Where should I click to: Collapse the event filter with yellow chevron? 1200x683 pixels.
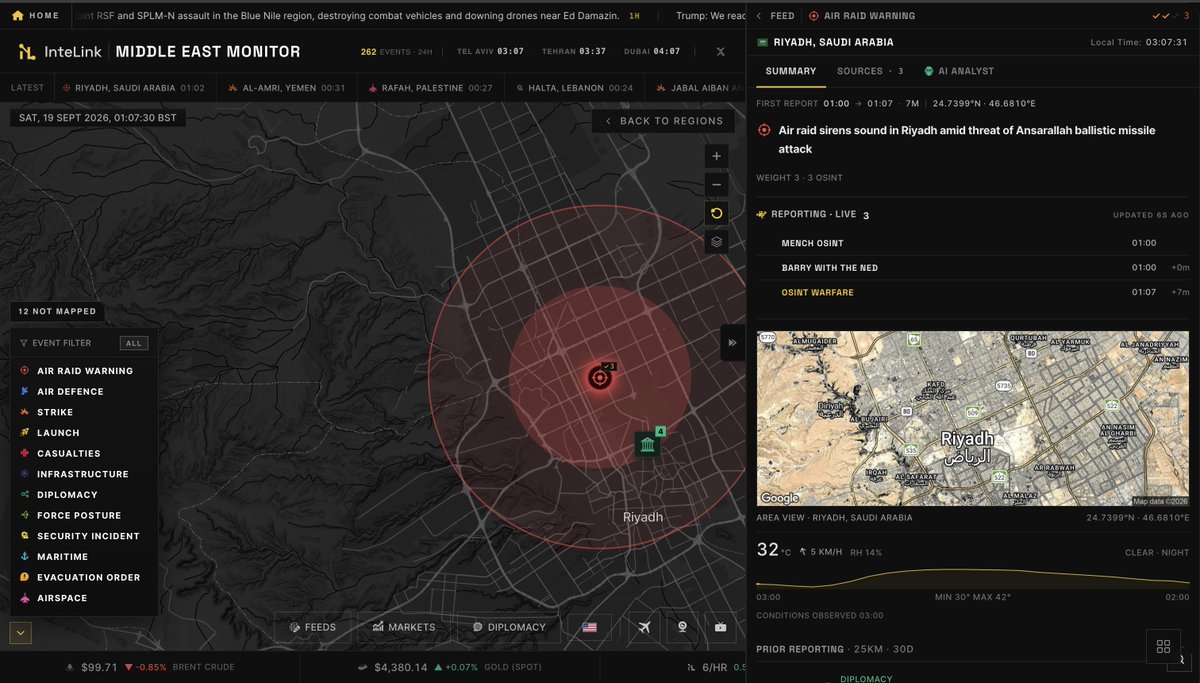coord(21,633)
